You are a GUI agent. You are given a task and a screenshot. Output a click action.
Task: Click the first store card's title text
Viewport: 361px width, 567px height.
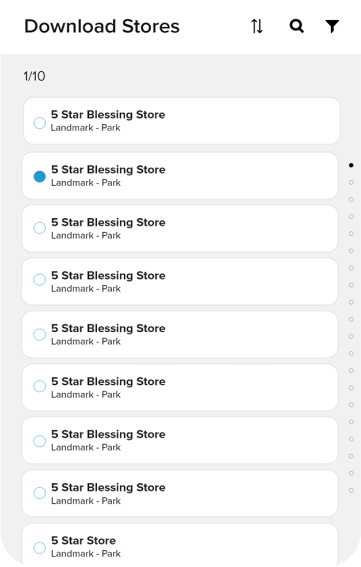108,115
